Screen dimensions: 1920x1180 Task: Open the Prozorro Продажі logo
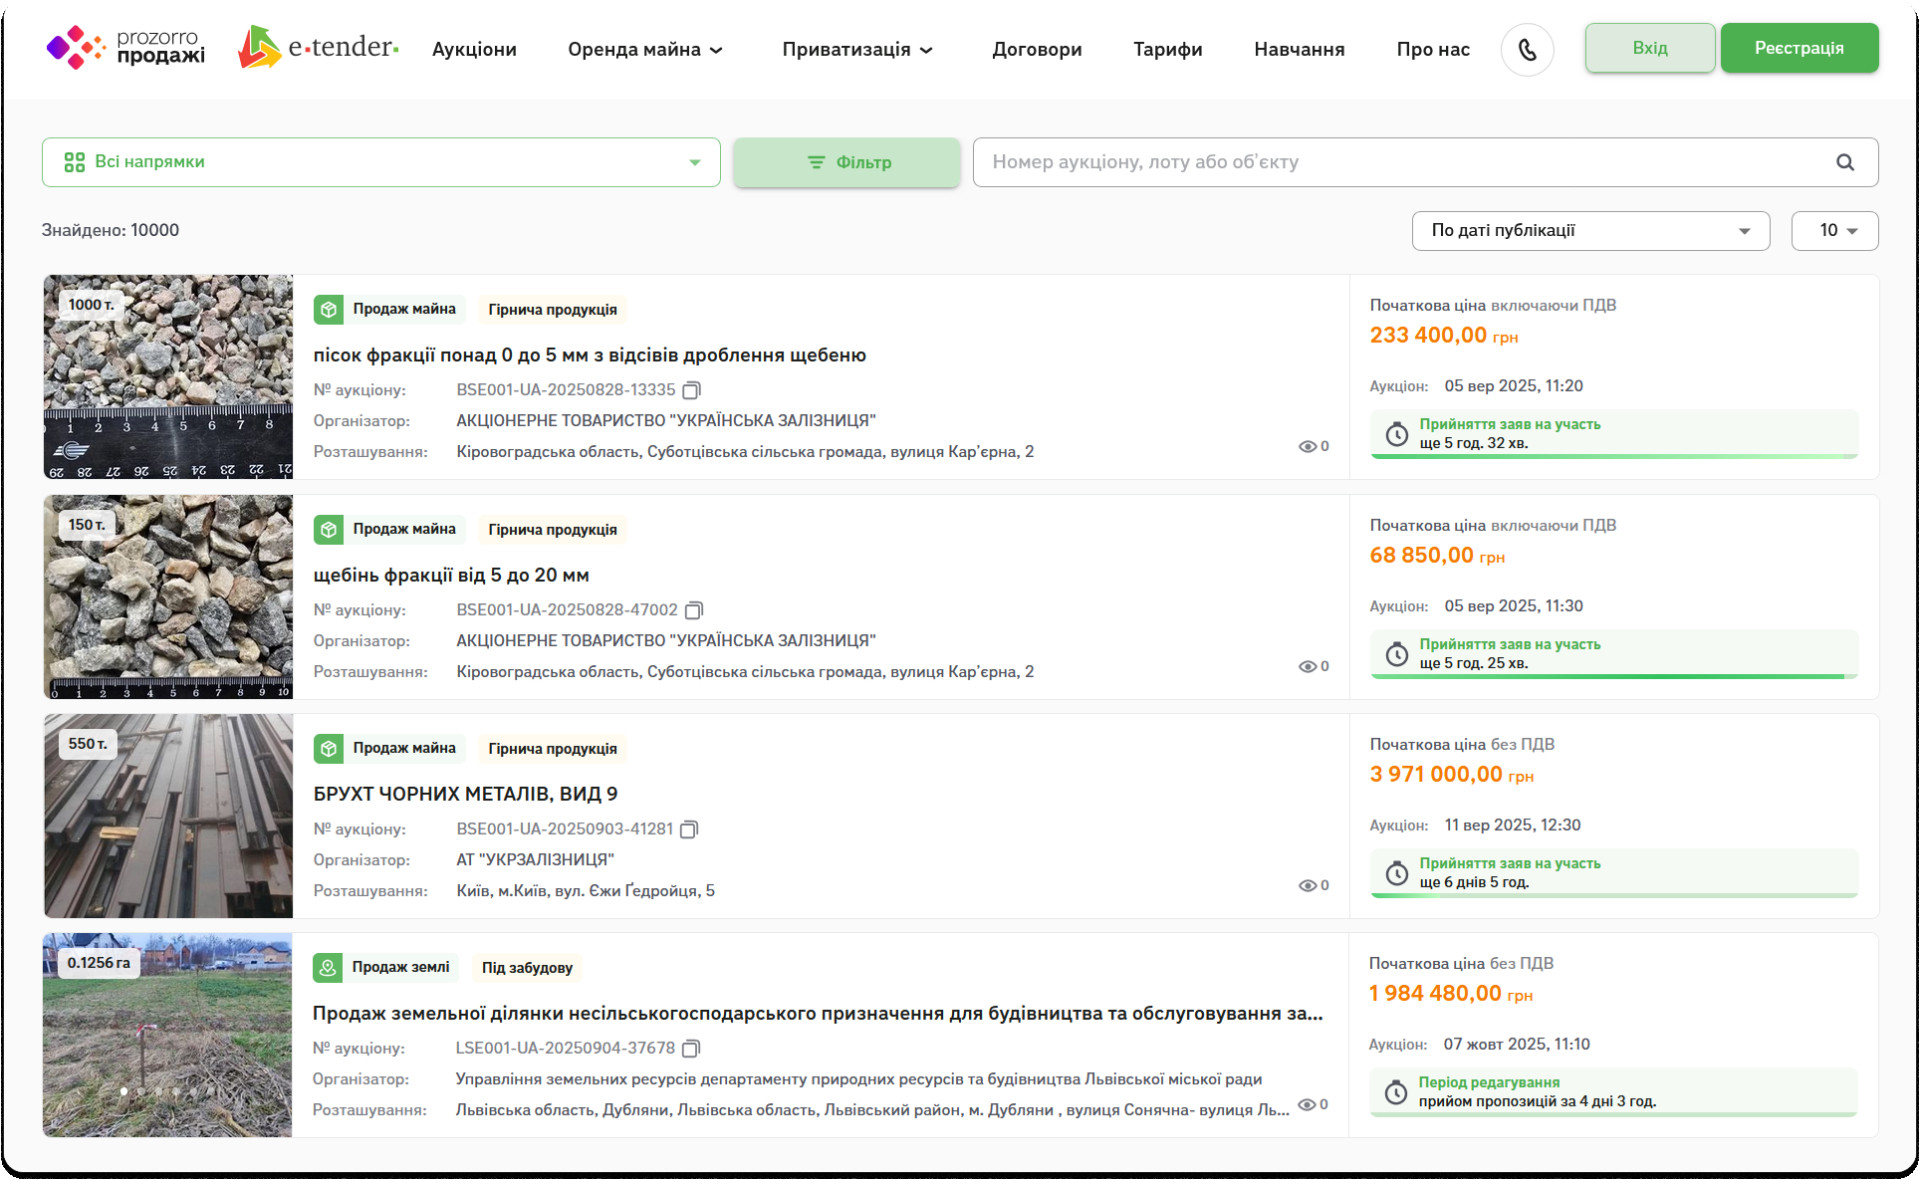[125, 47]
